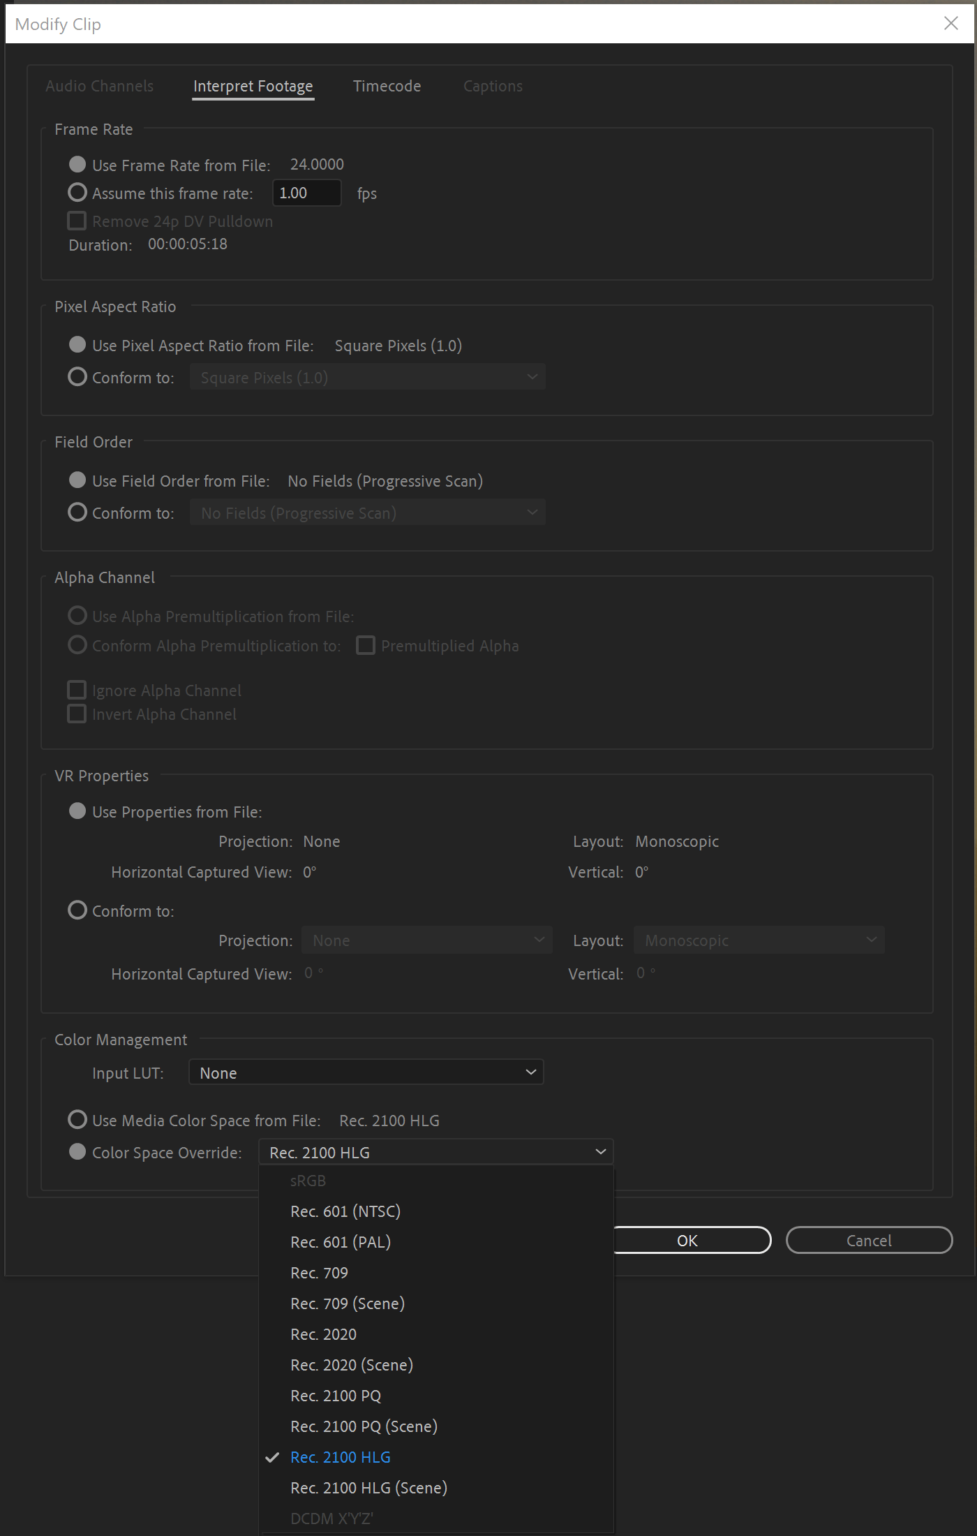The width and height of the screenshot is (977, 1536).
Task: Enable the Premultiplied Alpha checkbox
Action: click(x=365, y=645)
